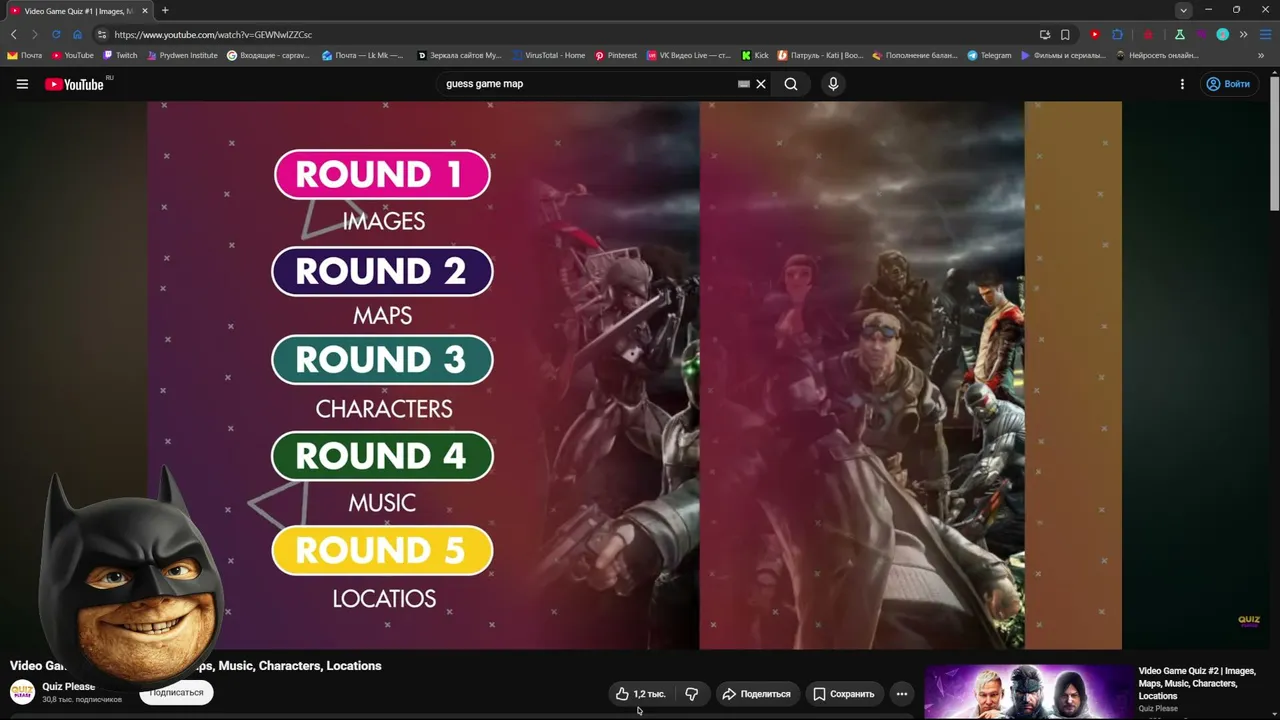The width and height of the screenshot is (1280, 720).
Task: Close the Video Game Quiz tab
Action: point(145,10)
